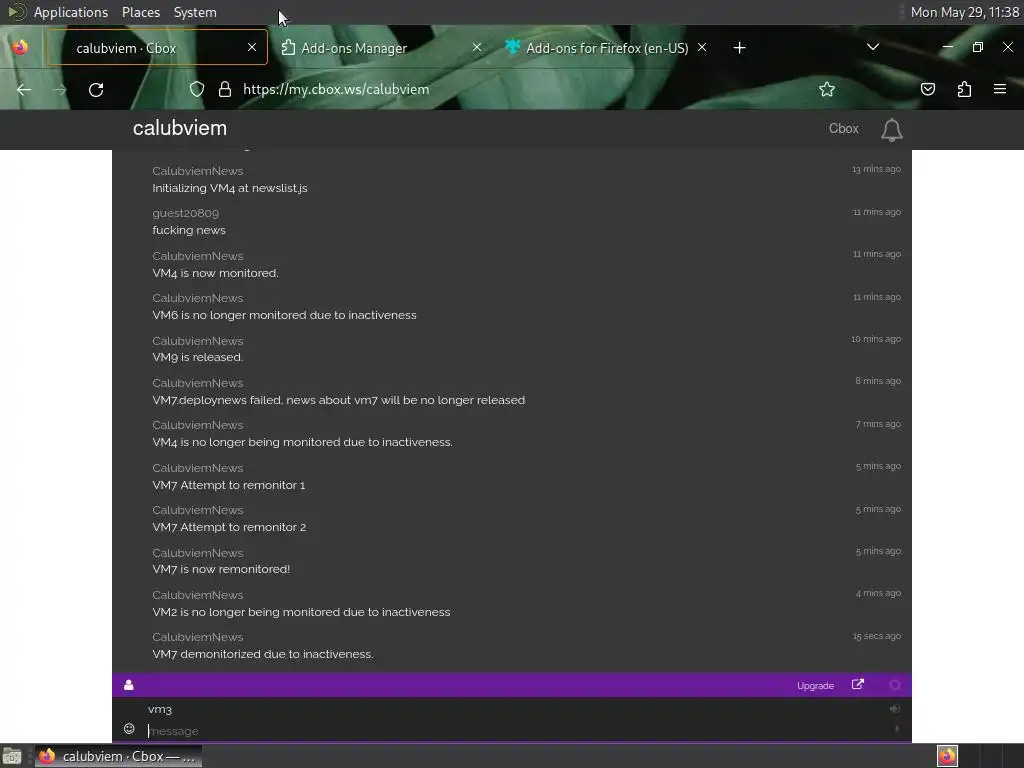Edit the name field containing vm3

point(516,709)
